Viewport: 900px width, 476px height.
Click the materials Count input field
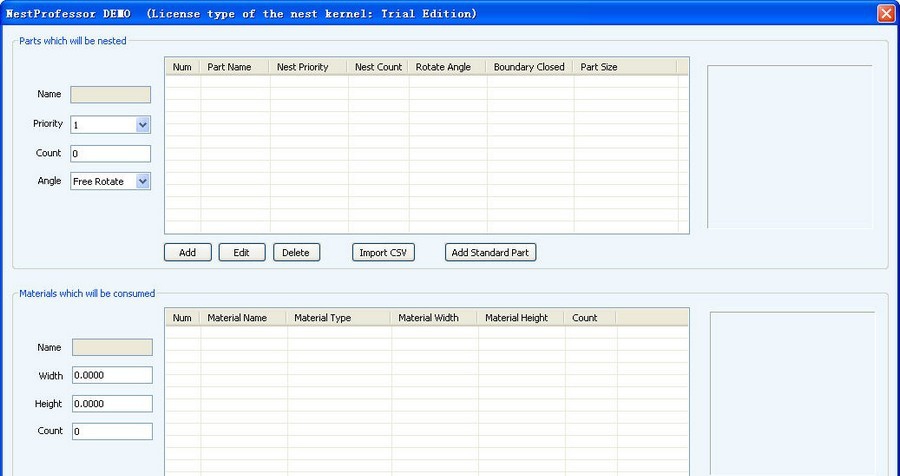(110, 432)
